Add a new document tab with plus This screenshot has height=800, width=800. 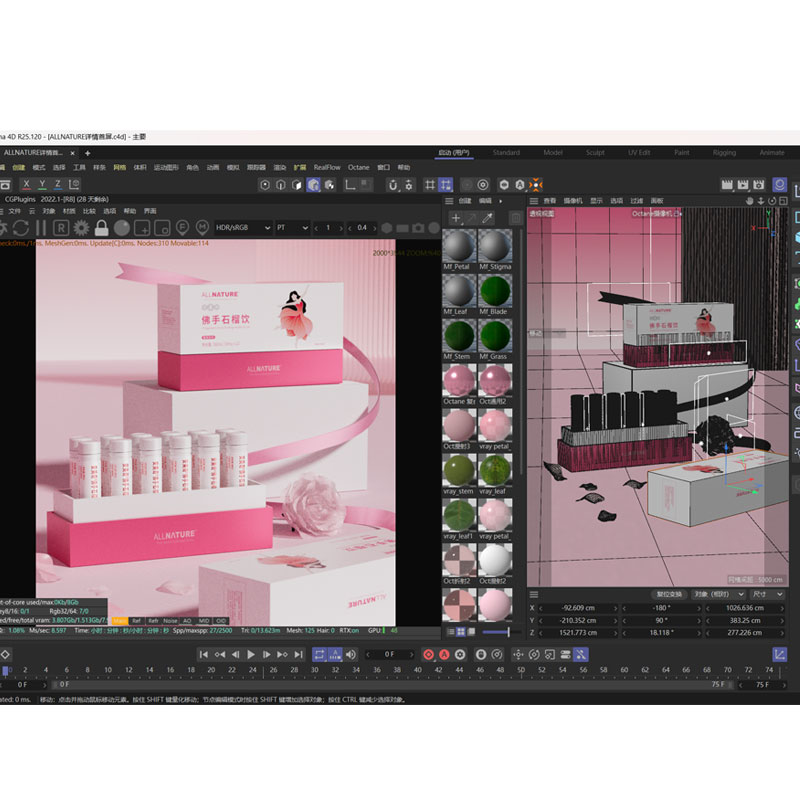pos(88,153)
